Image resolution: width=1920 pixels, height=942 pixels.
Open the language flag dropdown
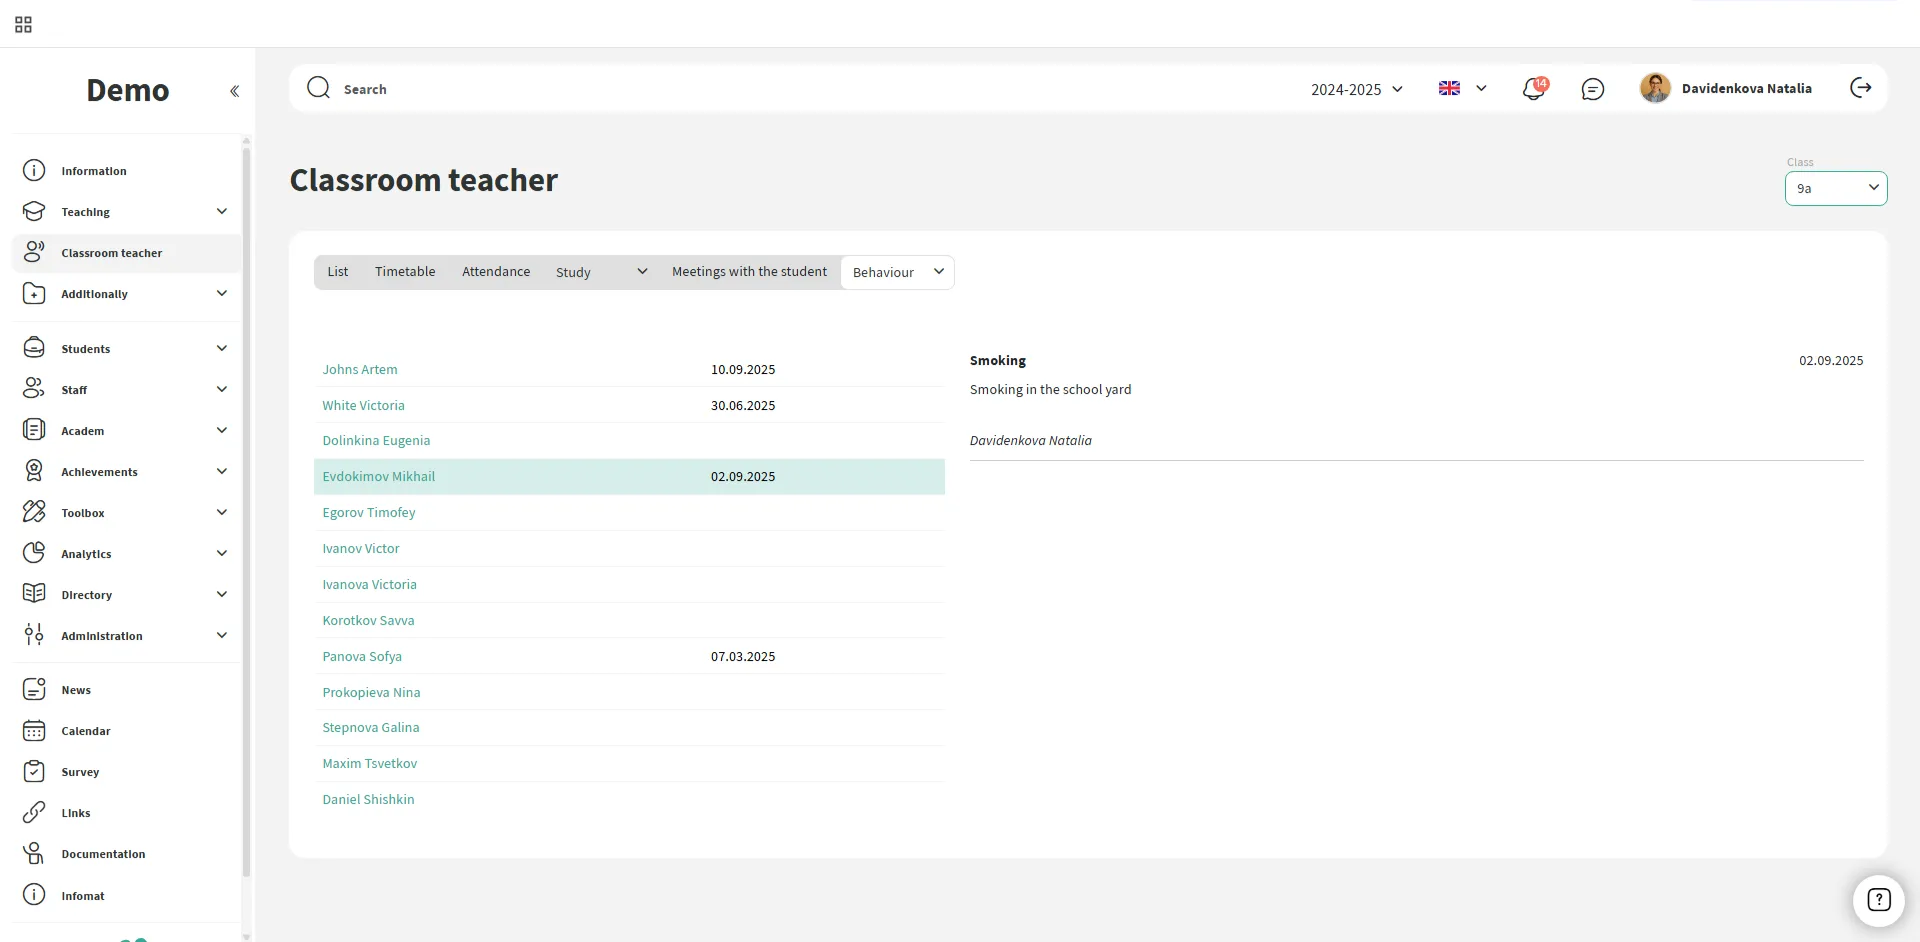tap(1462, 88)
